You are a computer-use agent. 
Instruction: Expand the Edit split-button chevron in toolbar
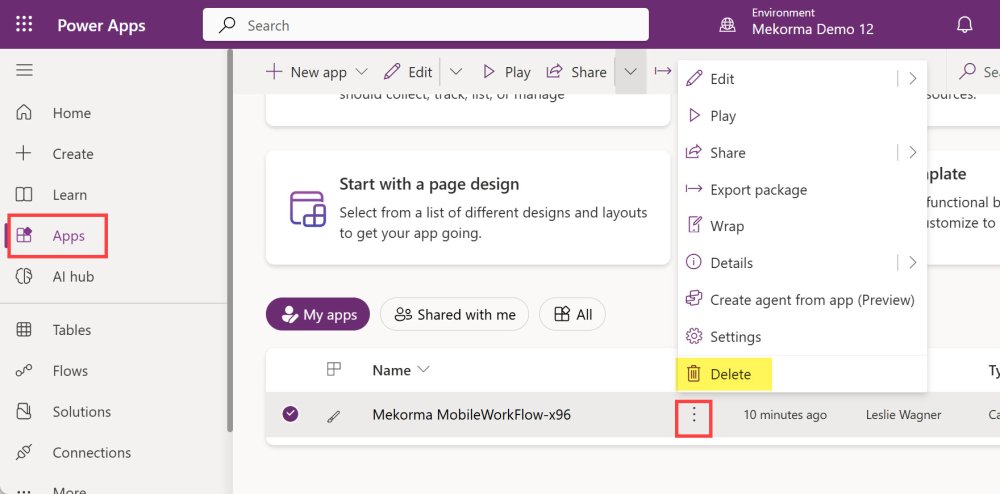[455, 71]
